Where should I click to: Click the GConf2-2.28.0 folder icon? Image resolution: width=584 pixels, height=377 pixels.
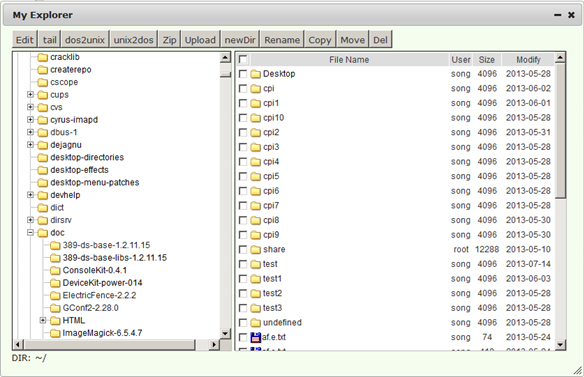coord(55,308)
